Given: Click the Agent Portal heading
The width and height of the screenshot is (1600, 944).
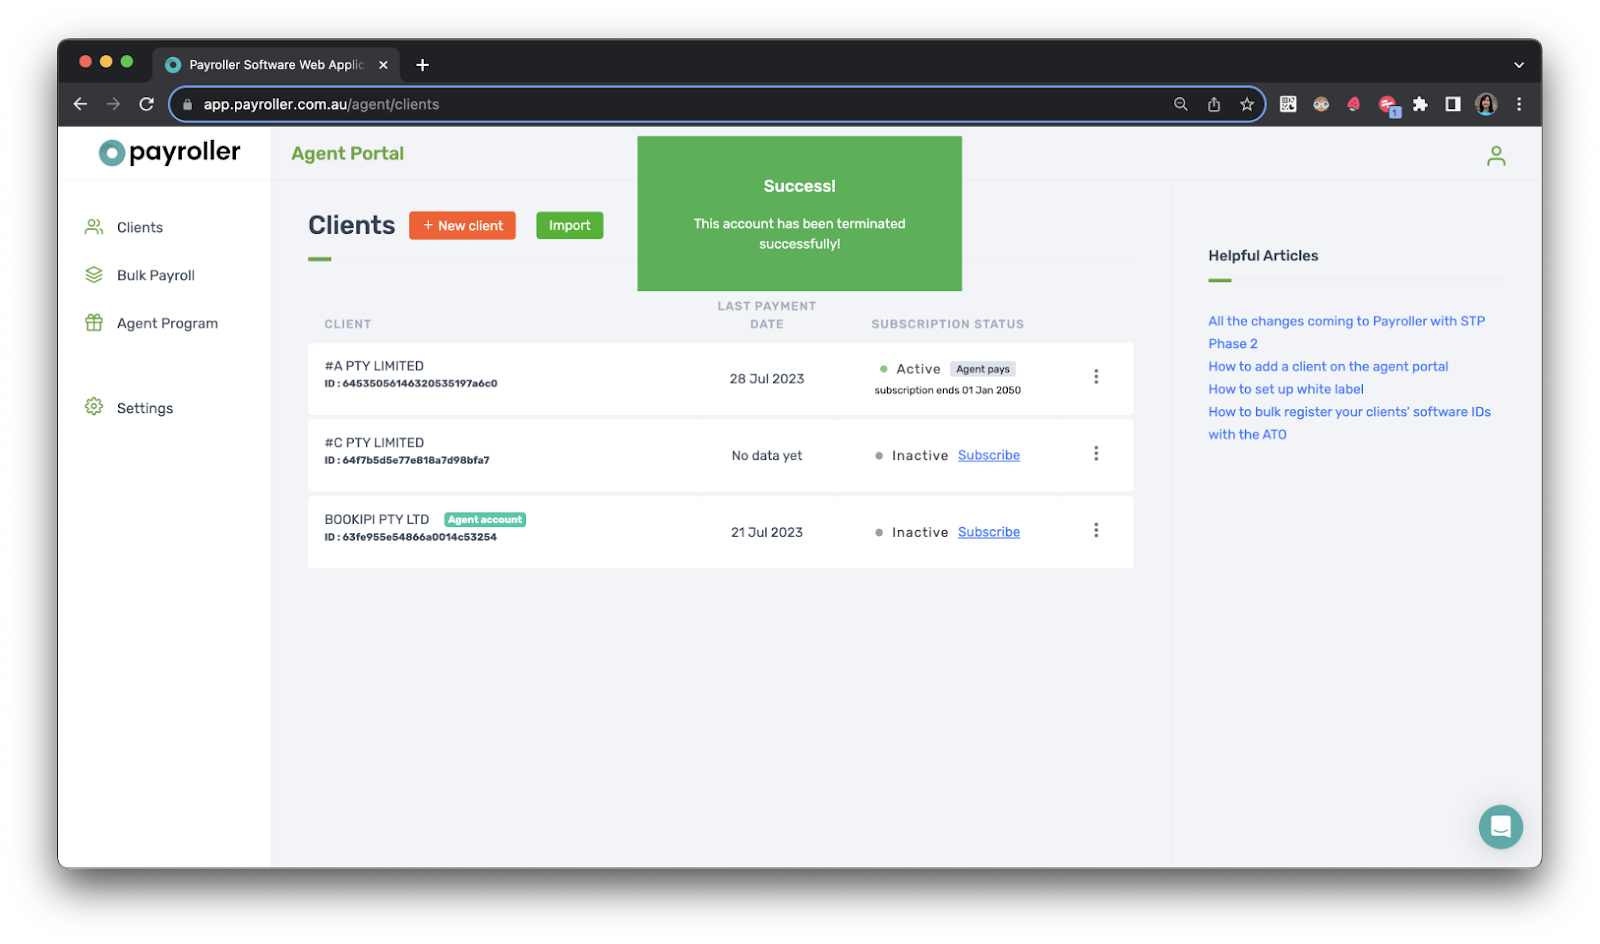Looking at the screenshot, I should [x=347, y=154].
